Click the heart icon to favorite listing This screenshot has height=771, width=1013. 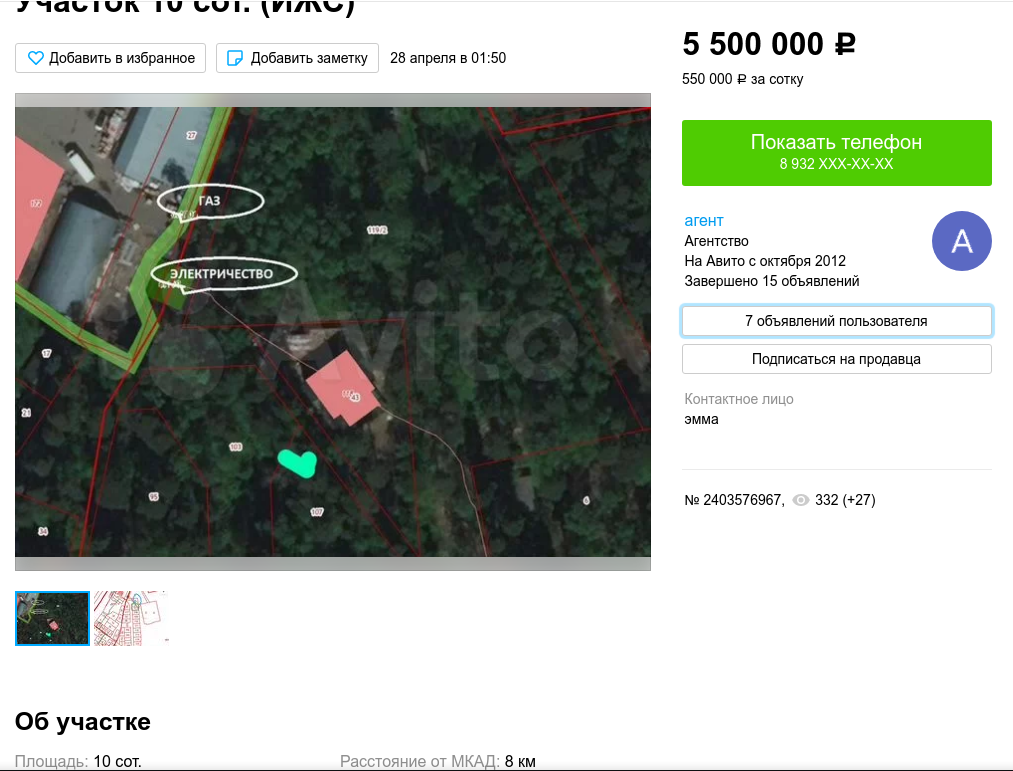click(x=35, y=58)
